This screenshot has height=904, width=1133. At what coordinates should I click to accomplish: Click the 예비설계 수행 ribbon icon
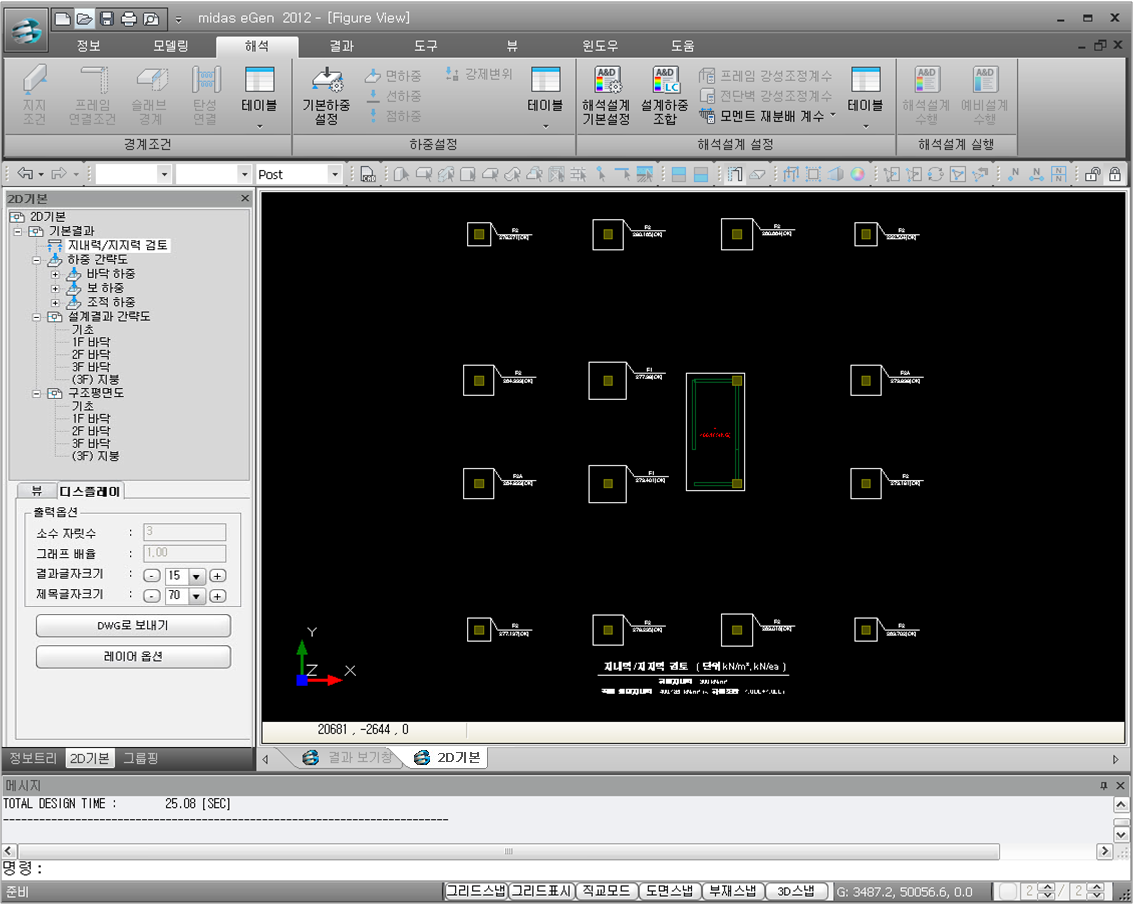984,97
